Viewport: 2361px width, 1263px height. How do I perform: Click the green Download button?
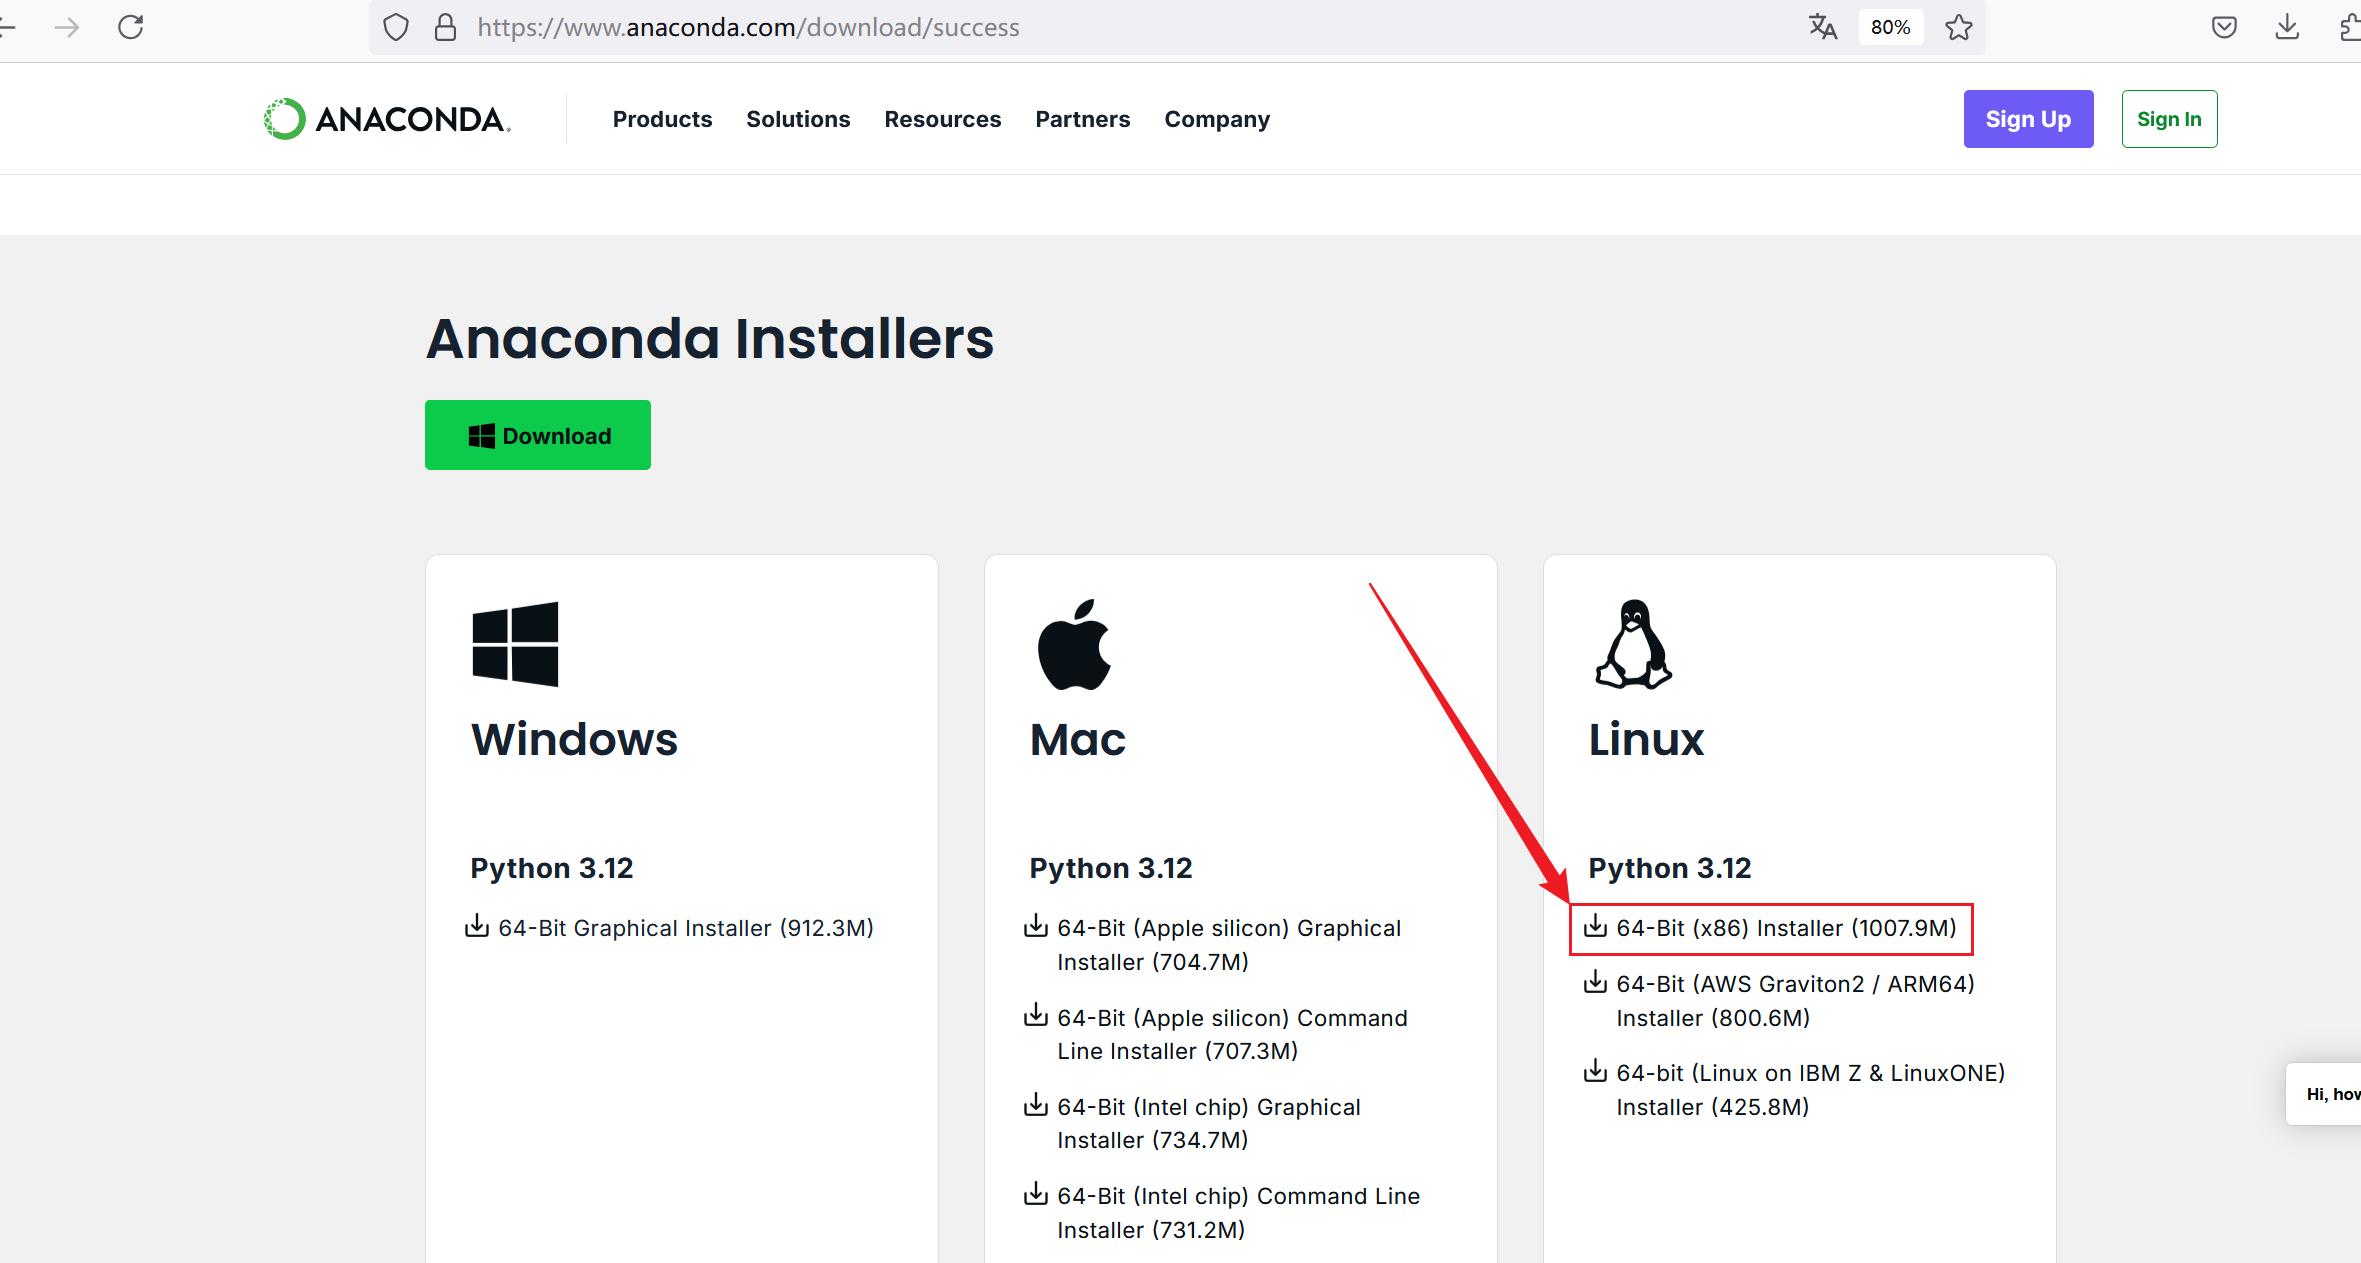[538, 435]
